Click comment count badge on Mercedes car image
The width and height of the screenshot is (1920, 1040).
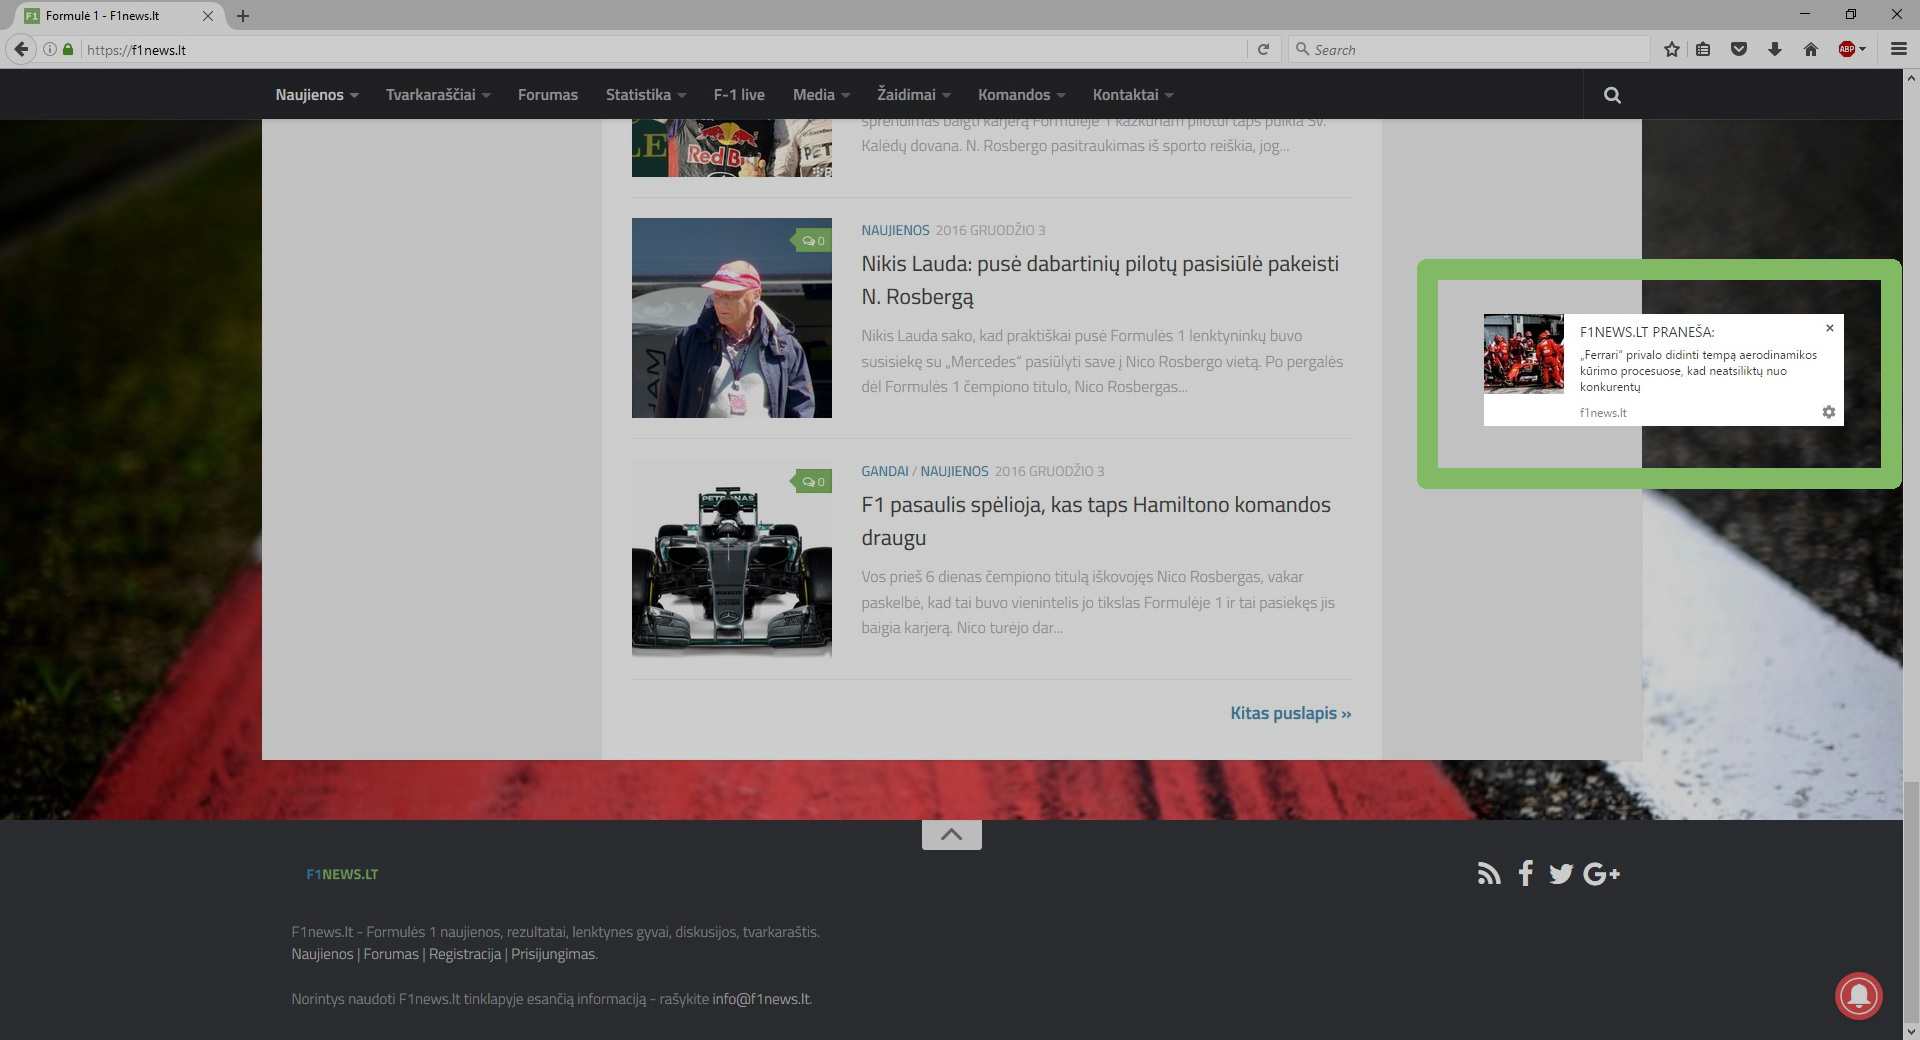[x=811, y=482]
